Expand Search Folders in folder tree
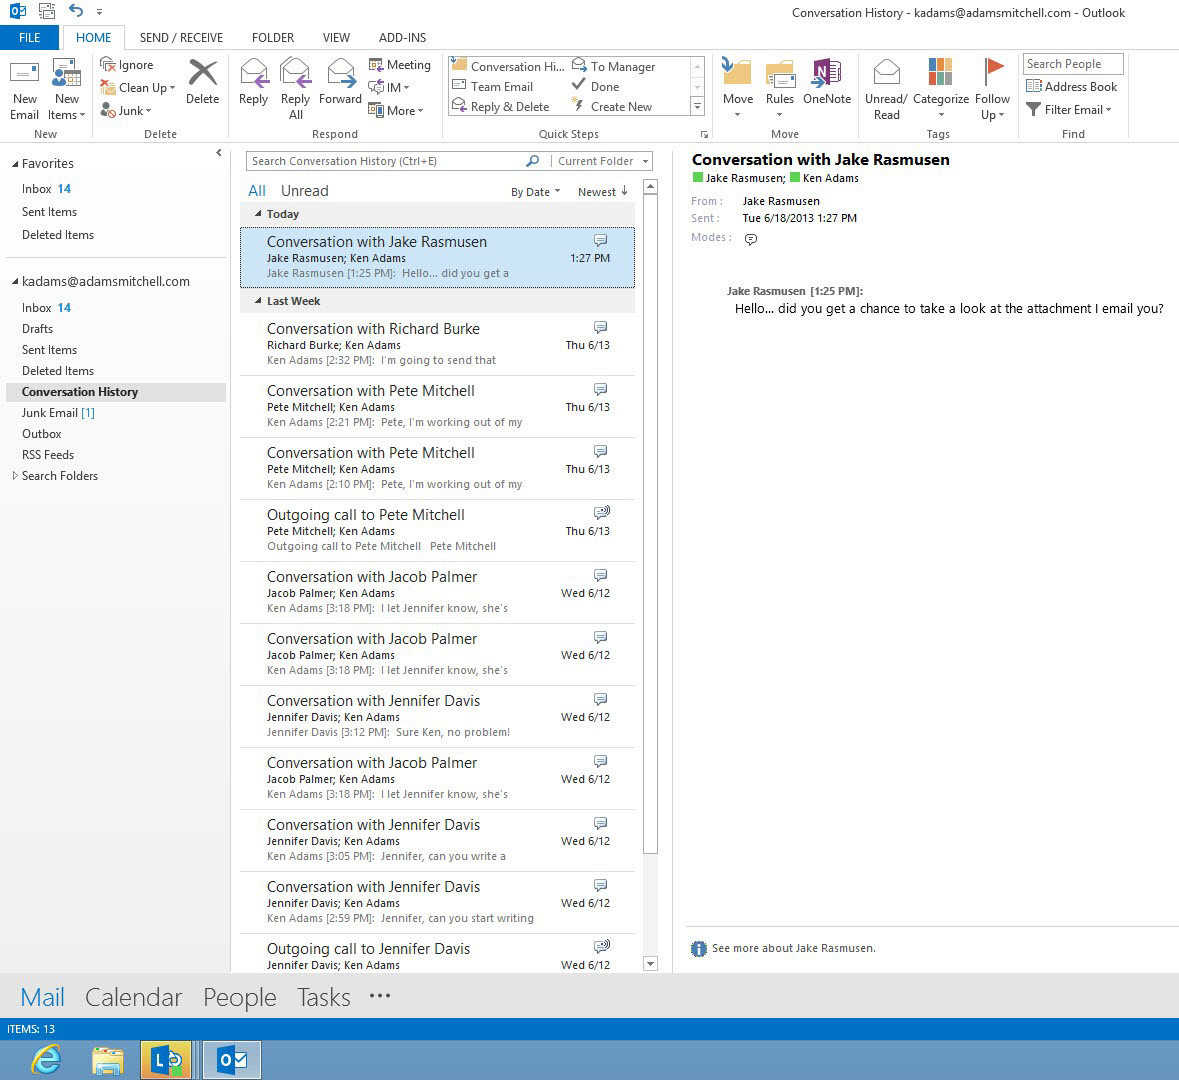Screen dimensions: 1179x1080 tap(15, 475)
